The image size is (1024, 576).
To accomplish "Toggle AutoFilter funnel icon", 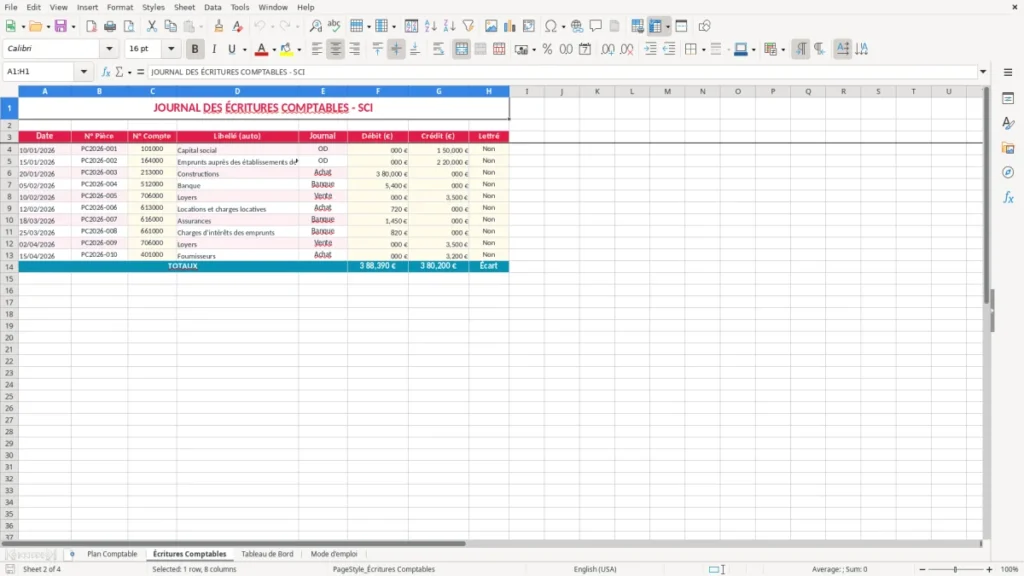I will click(x=468, y=26).
